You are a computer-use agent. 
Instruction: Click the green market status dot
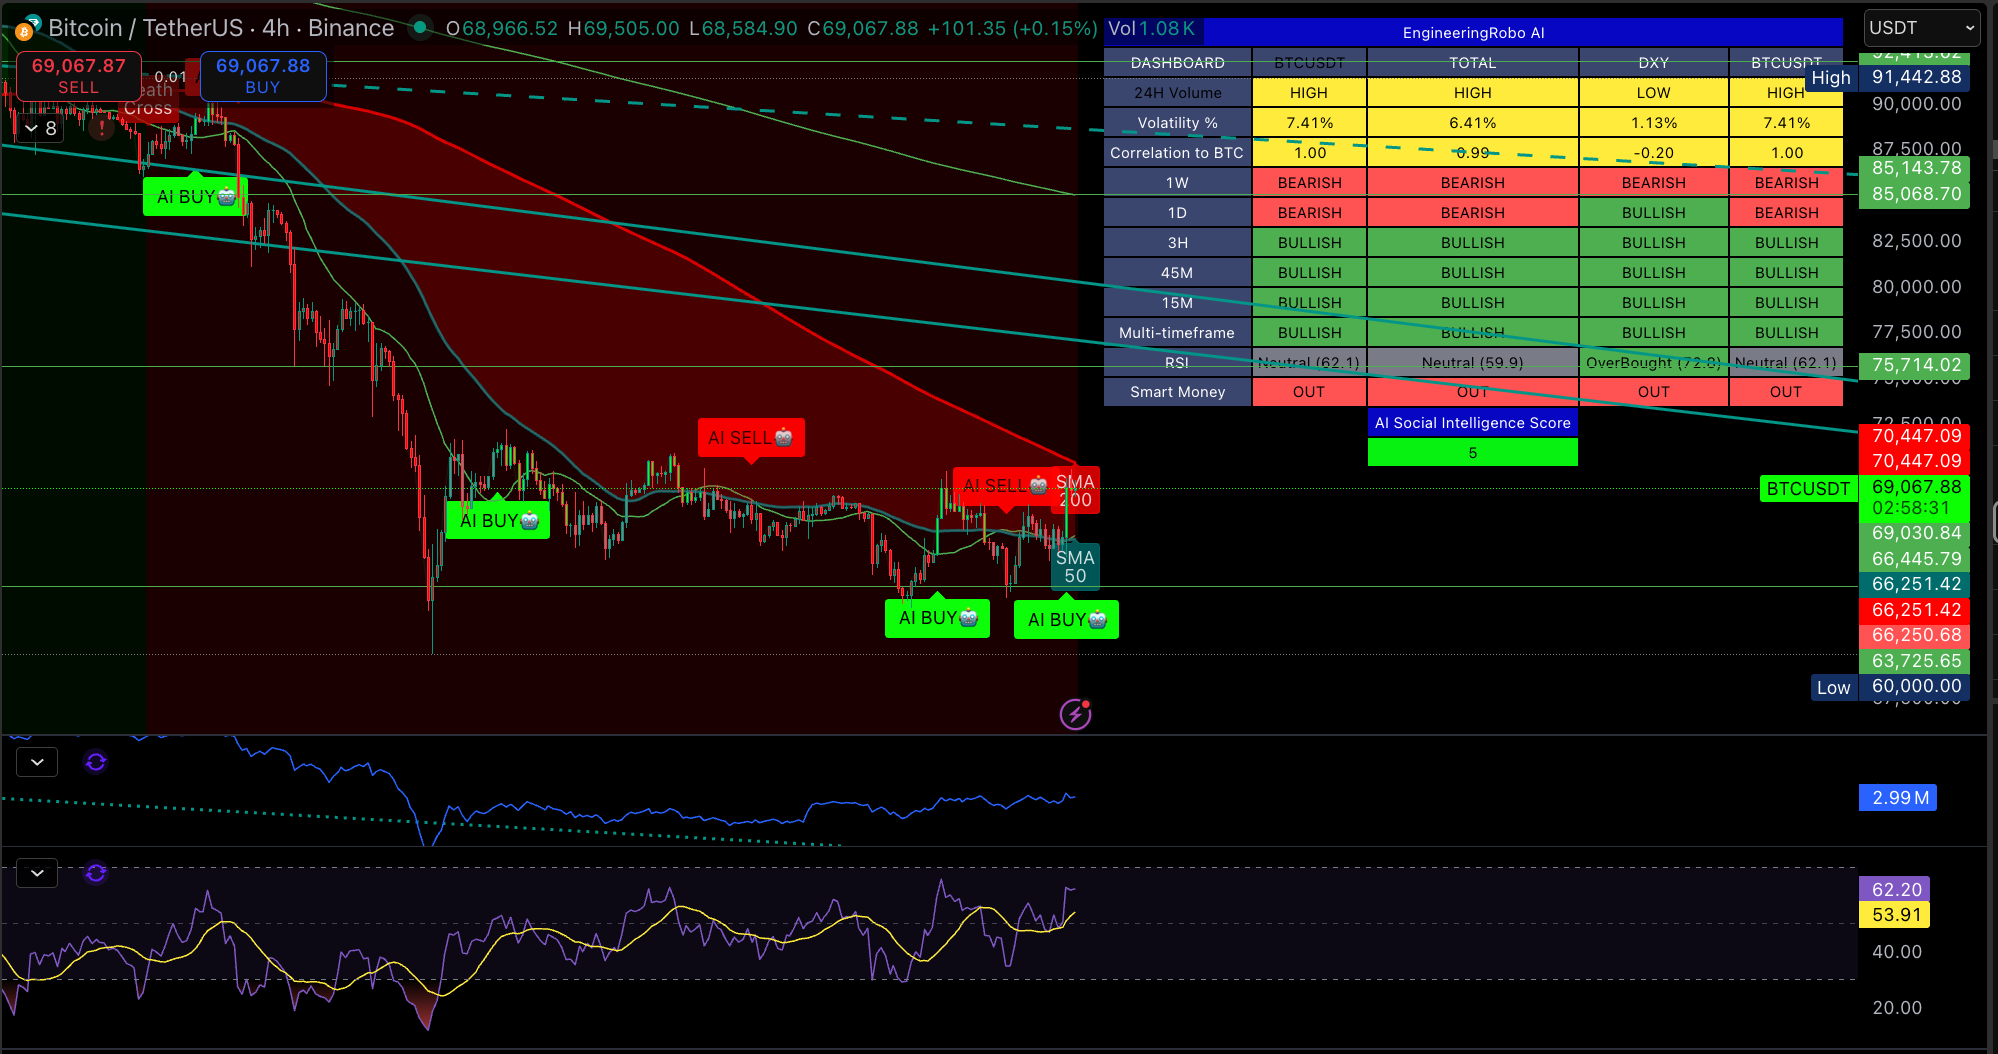click(x=421, y=27)
